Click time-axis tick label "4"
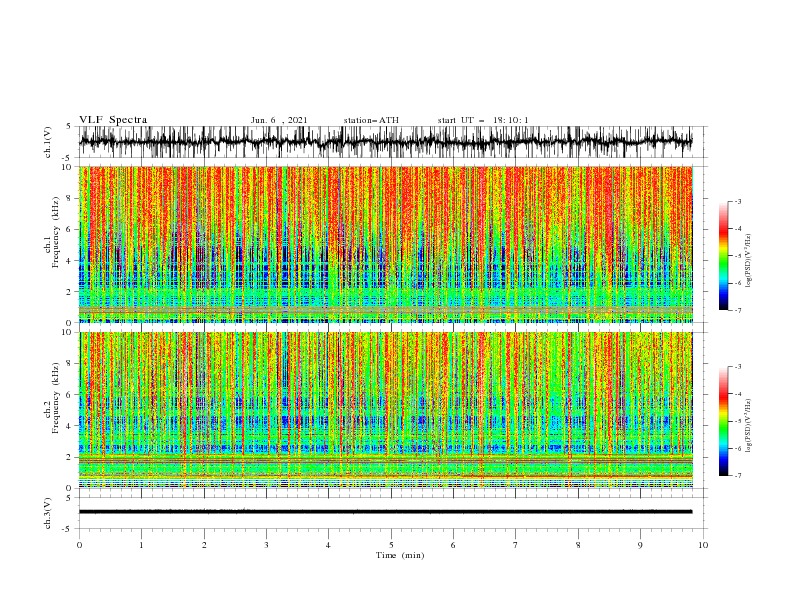The height and width of the screenshot is (612, 792). pyautogui.click(x=328, y=545)
